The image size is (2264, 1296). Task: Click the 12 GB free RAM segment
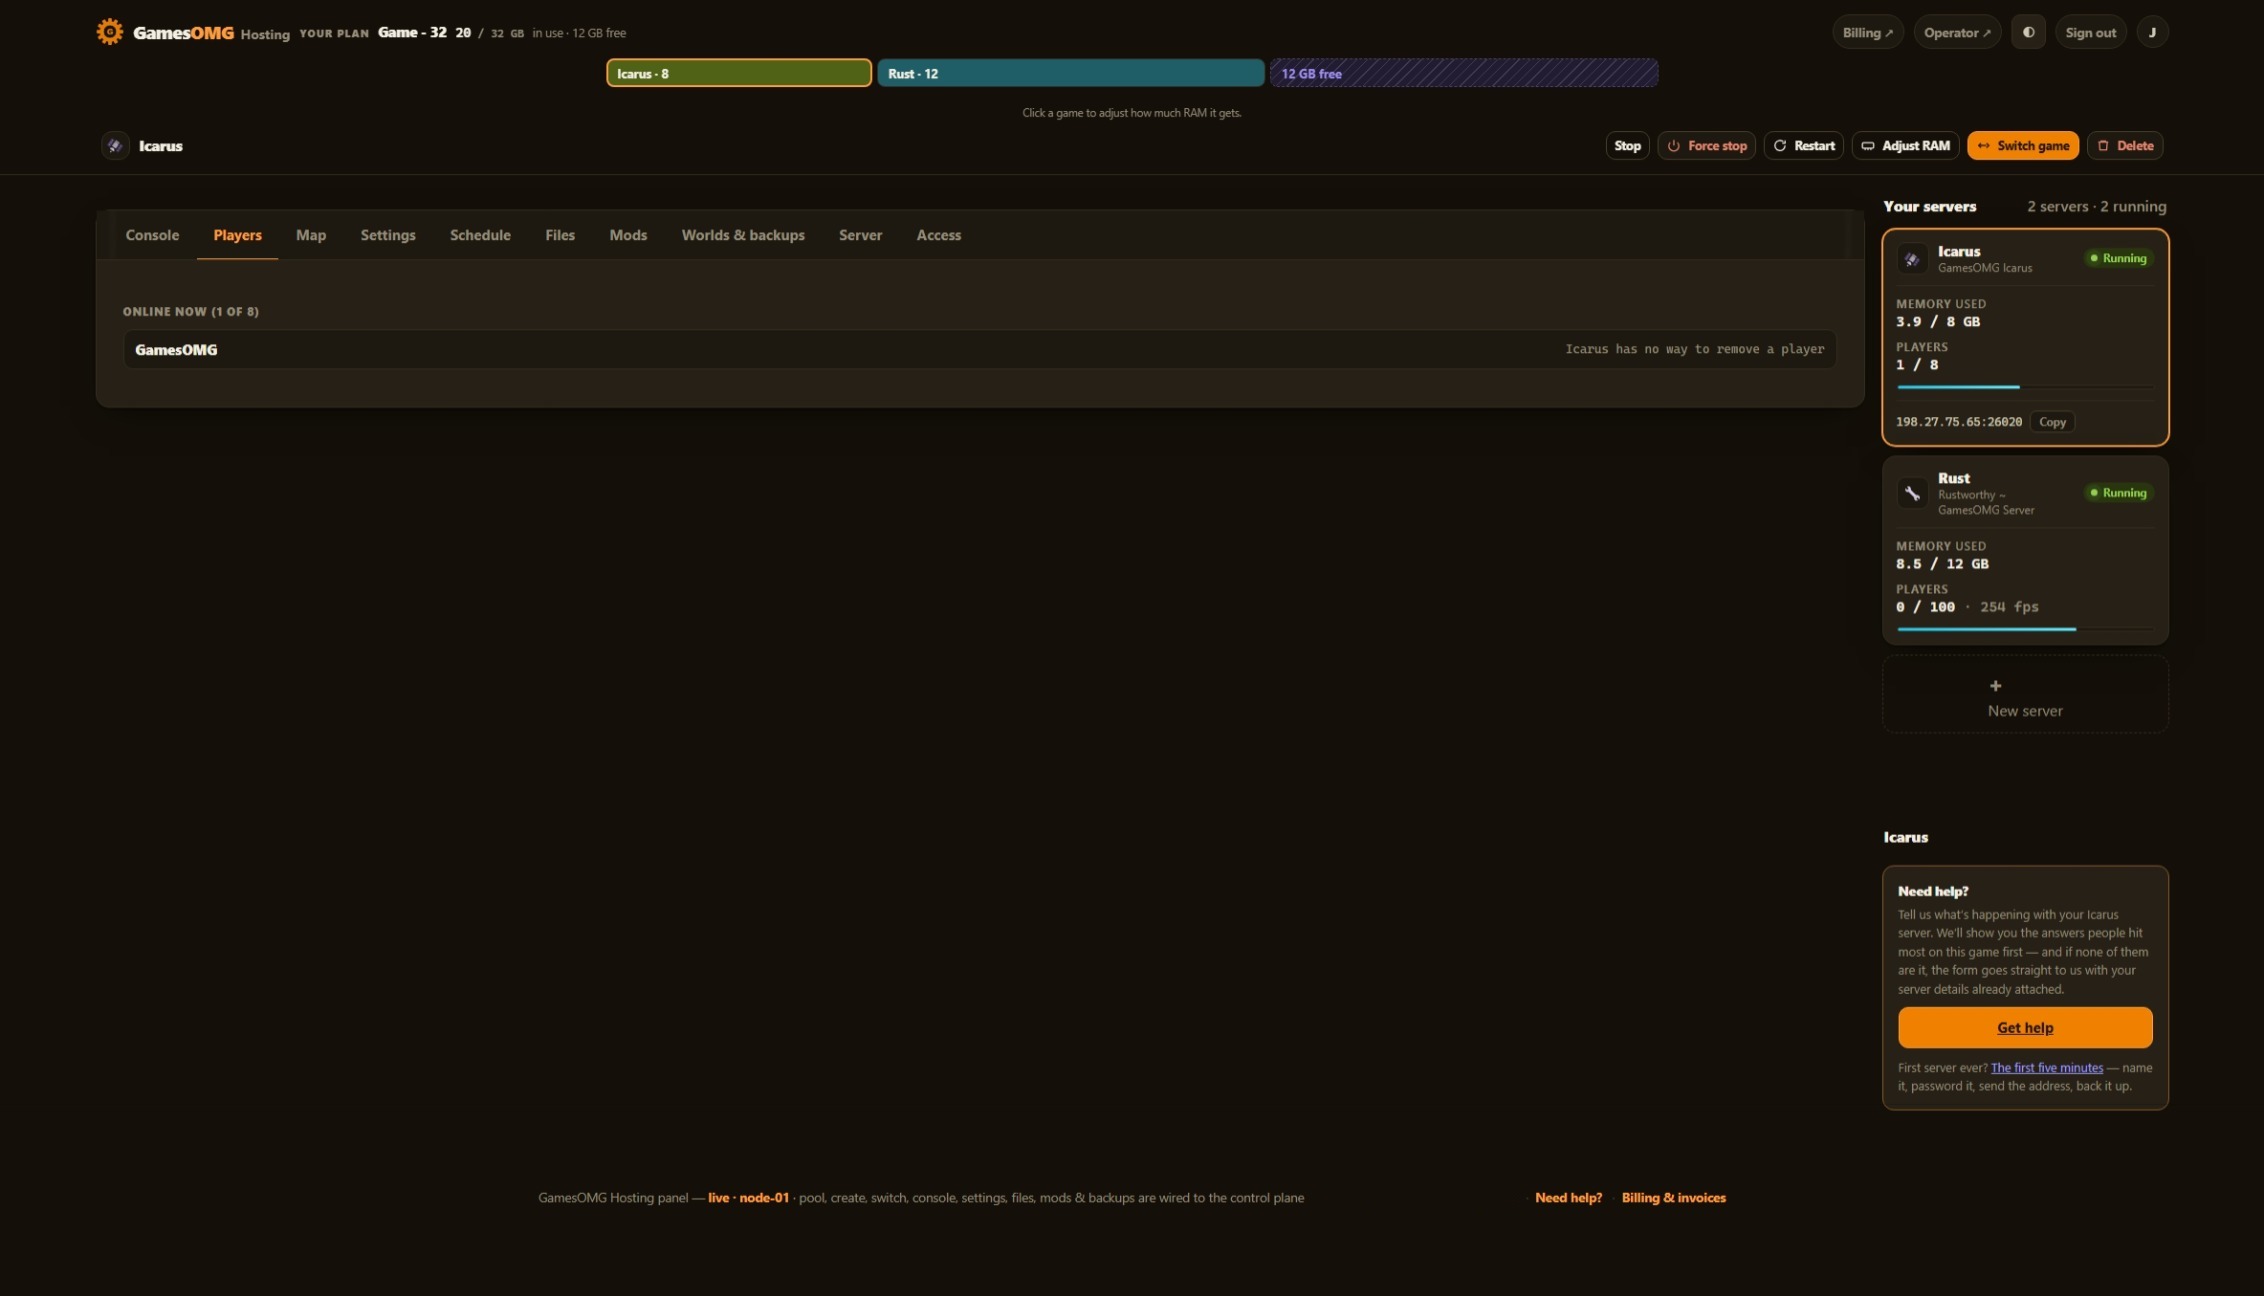(x=1464, y=73)
